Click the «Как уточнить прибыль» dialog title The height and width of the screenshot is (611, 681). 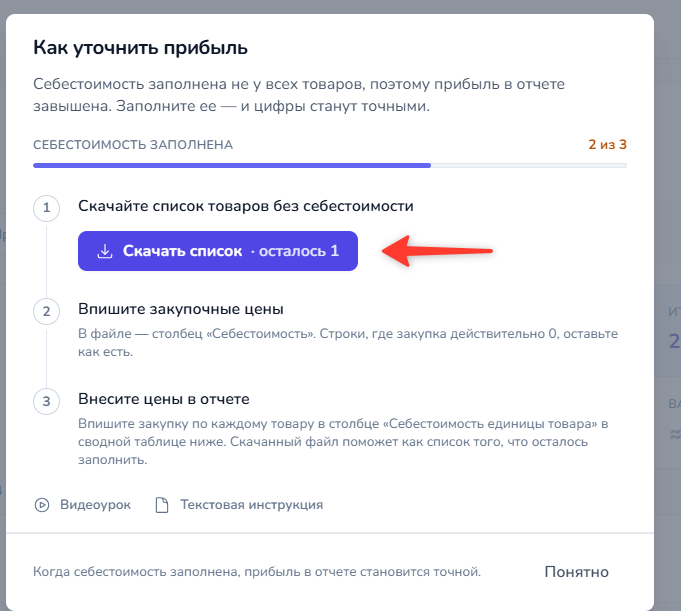140,48
